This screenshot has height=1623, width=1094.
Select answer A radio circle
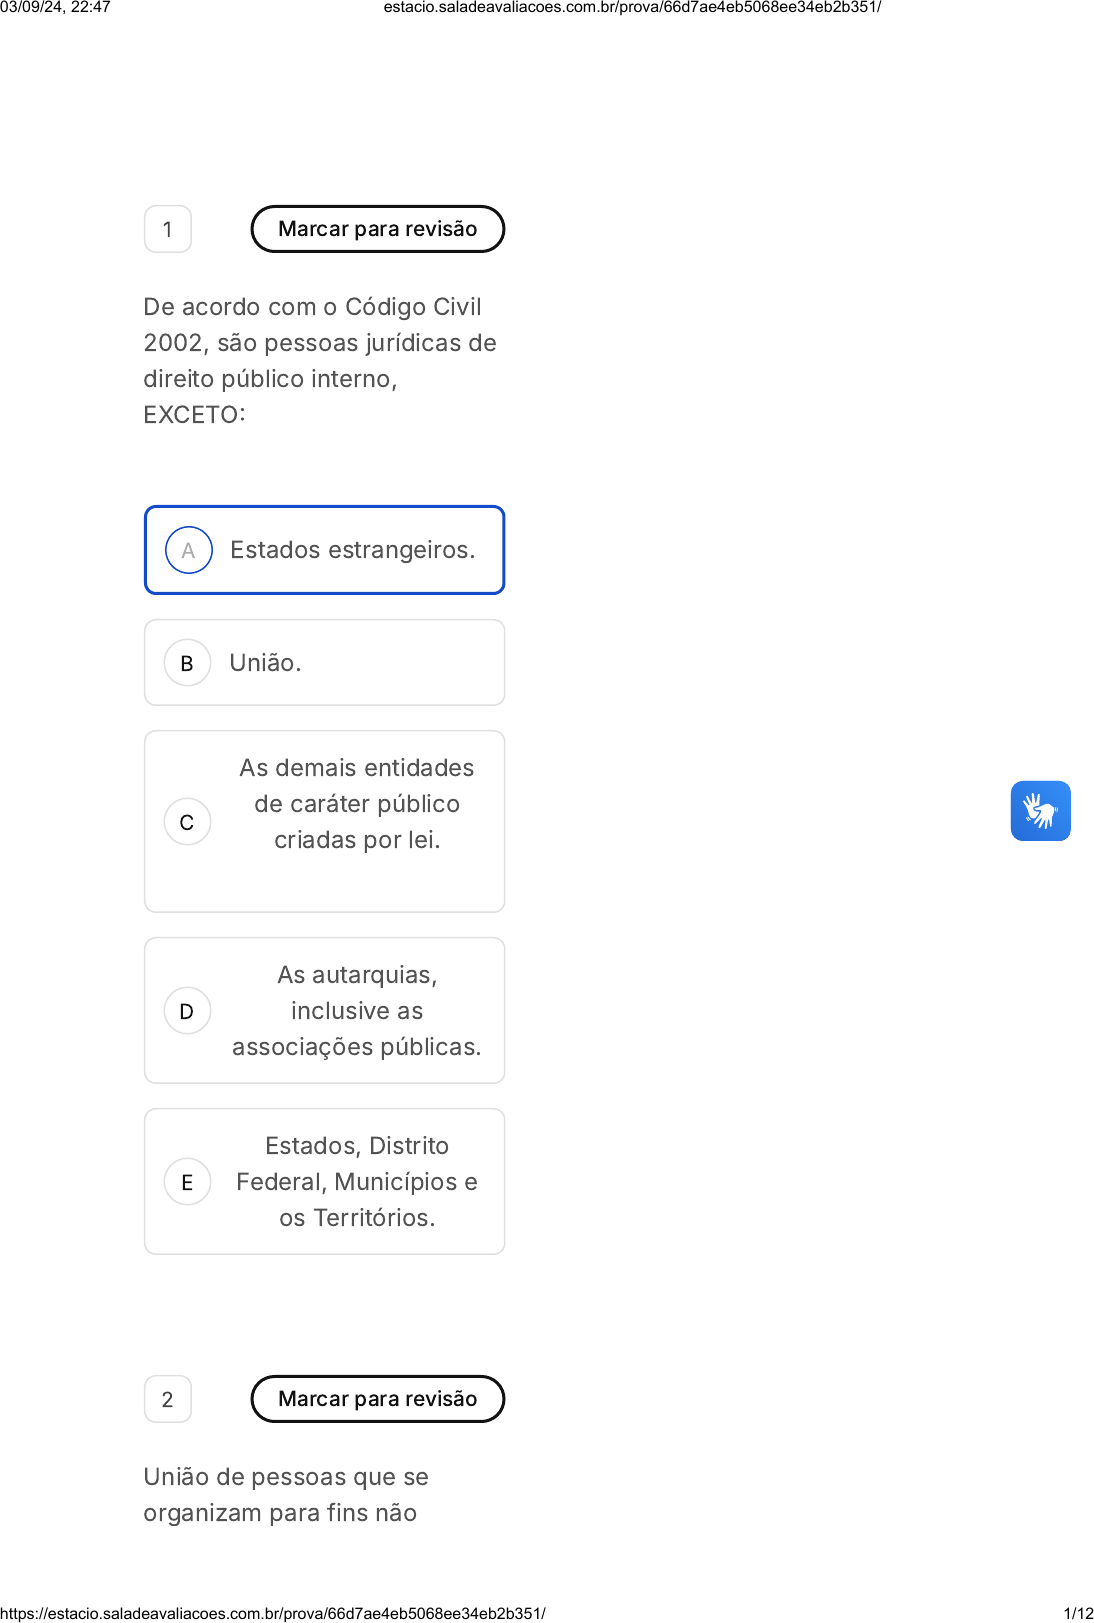[x=188, y=550]
